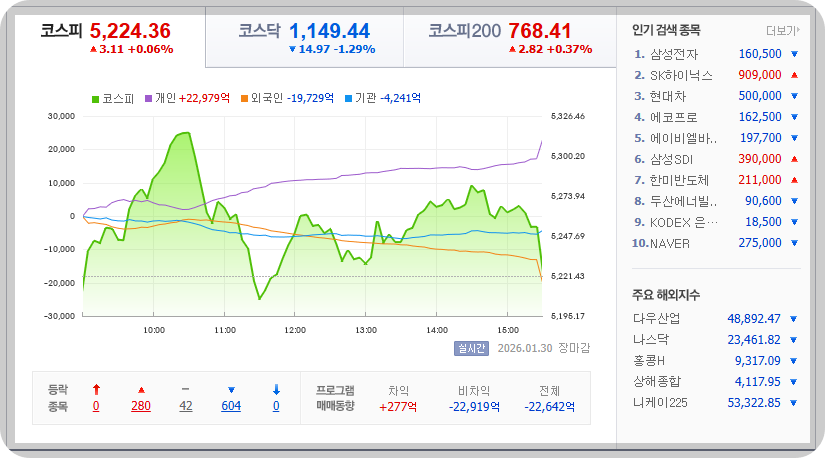Open 두산에너빌.. stock link
This screenshot has width=825, height=458.
tap(683, 202)
